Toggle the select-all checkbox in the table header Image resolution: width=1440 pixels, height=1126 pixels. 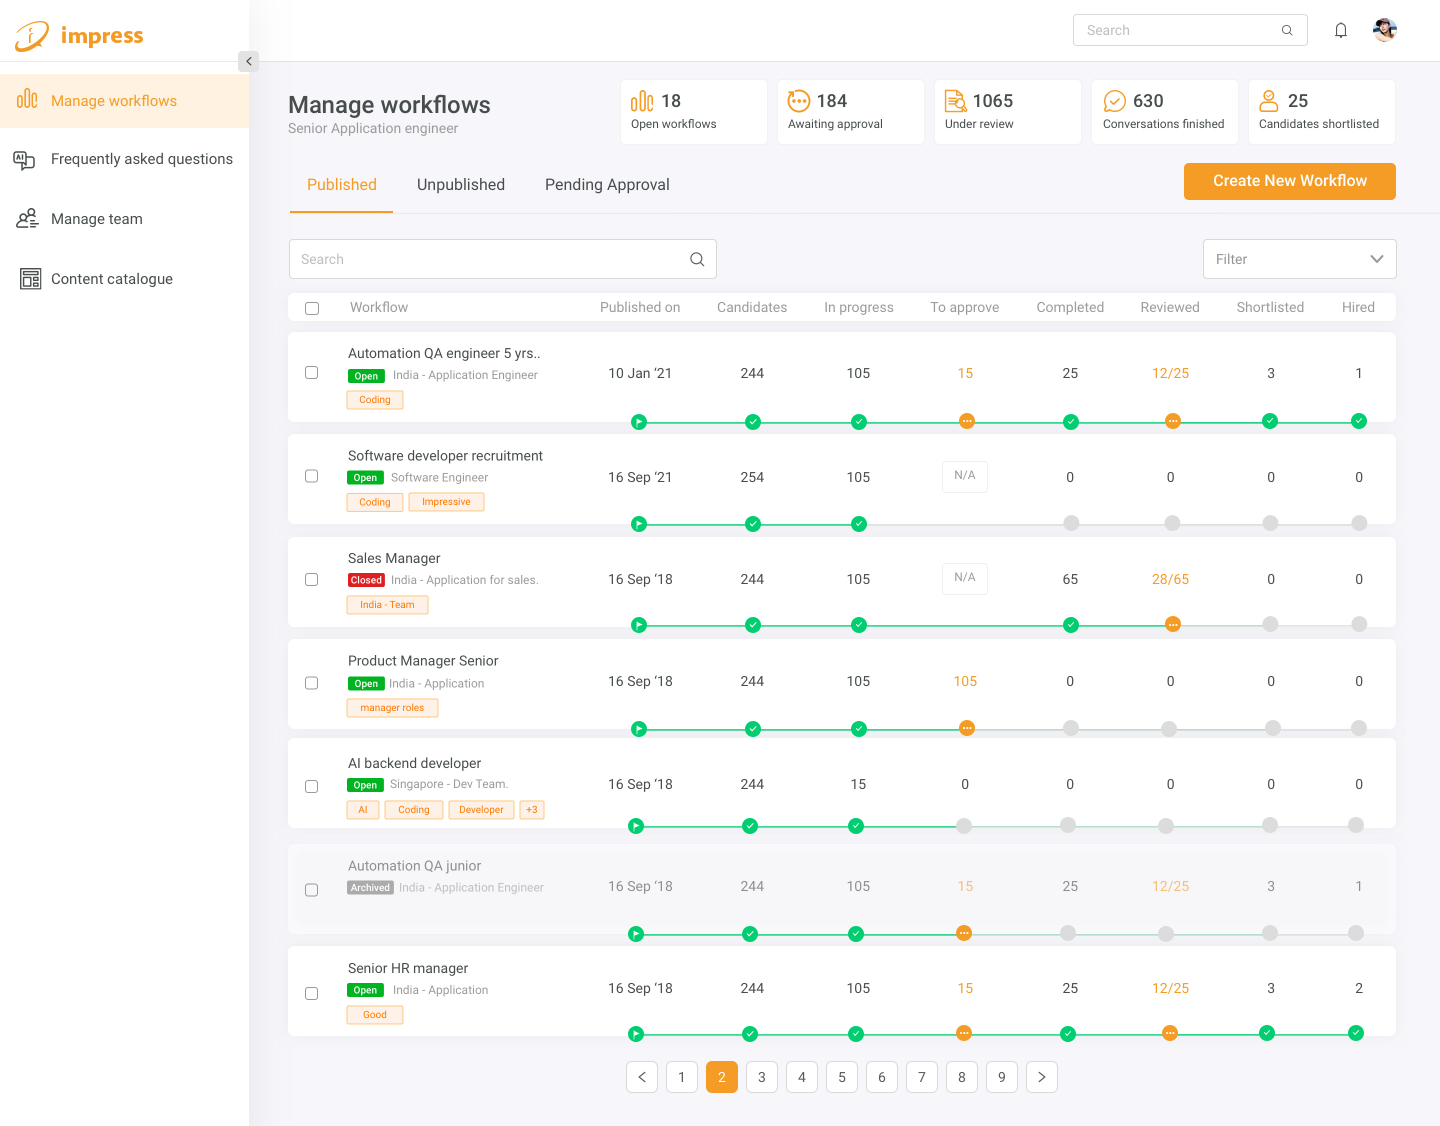(311, 307)
